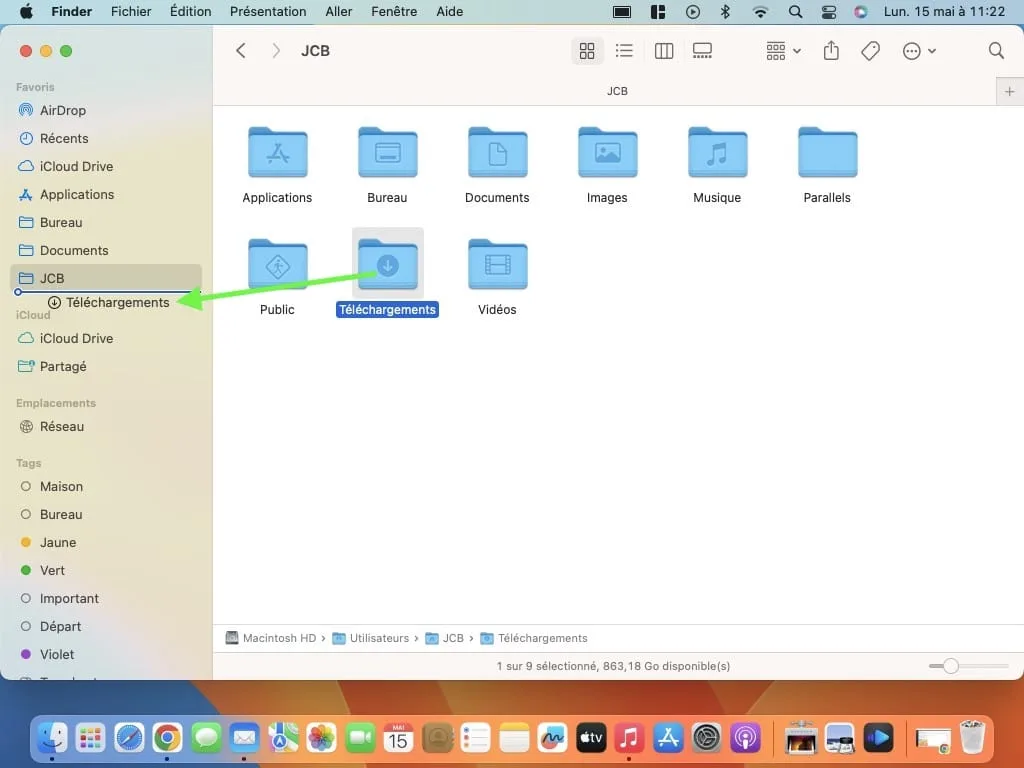The image size is (1024, 768).
Task: Open the Aide menu
Action: pyautogui.click(x=449, y=11)
